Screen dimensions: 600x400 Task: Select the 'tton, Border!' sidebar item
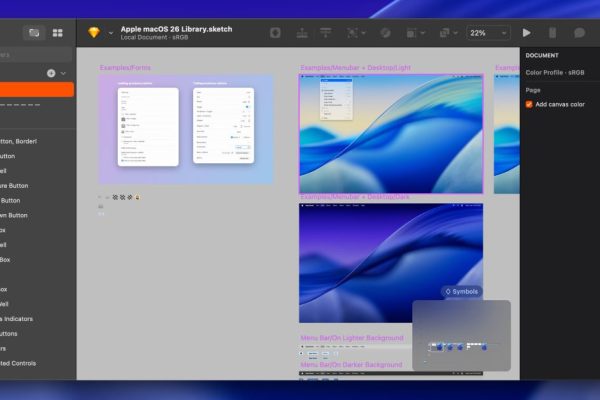coord(18,141)
